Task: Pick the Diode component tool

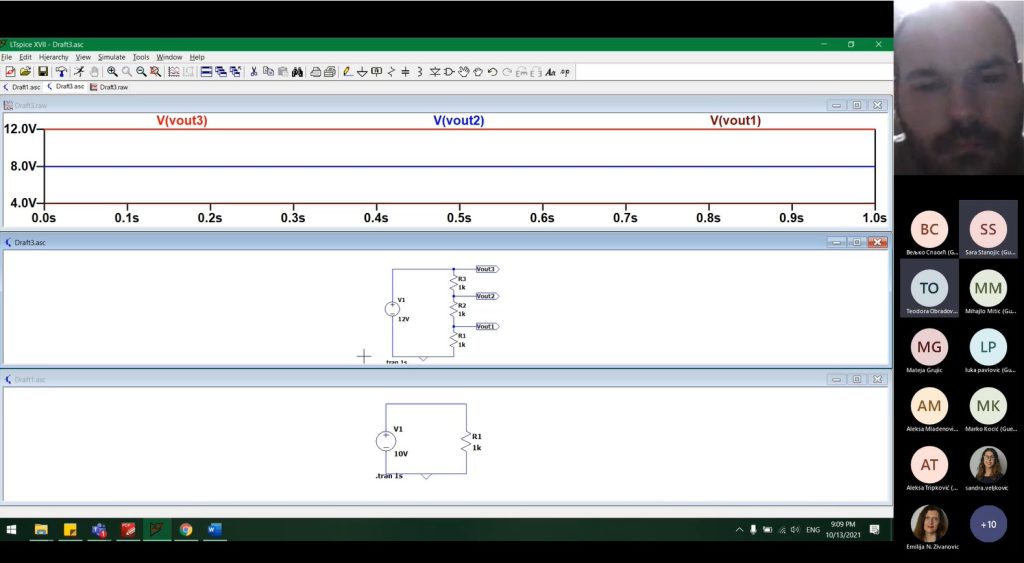Action: coord(434,72)
